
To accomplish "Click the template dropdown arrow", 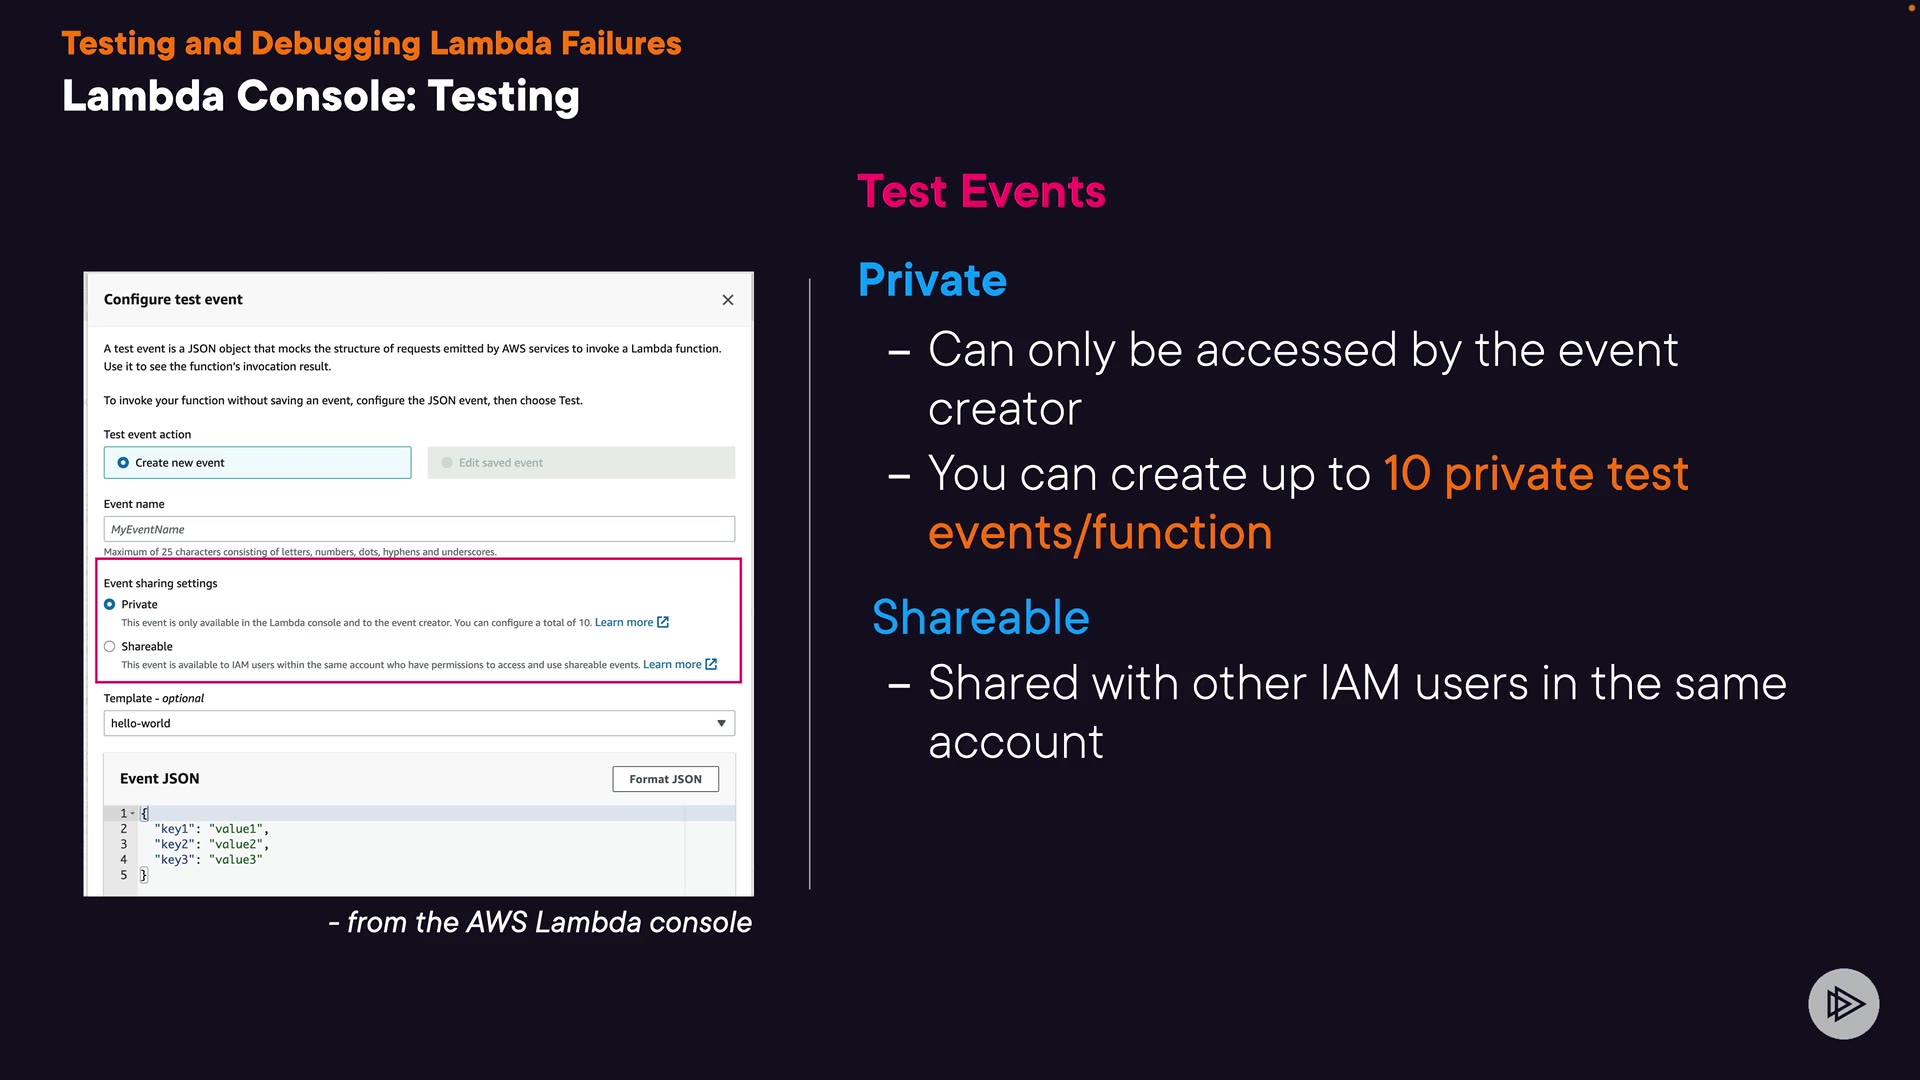I will point(721,723).
